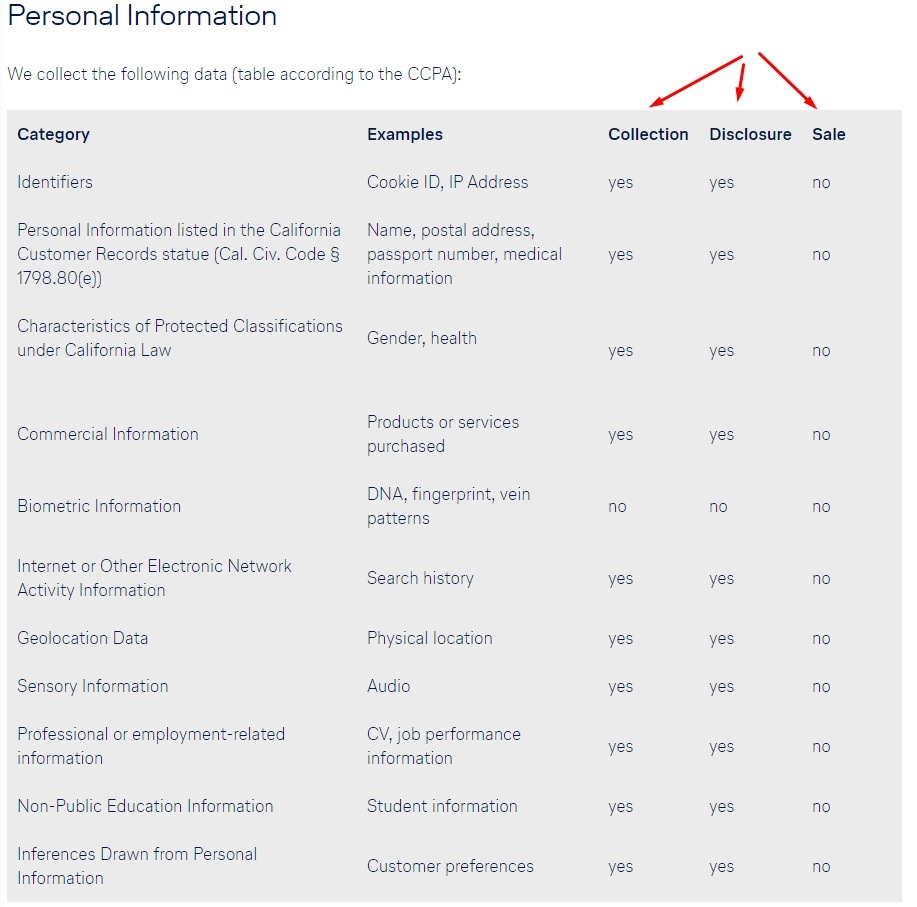Click the Geolocation Data category text
This screenshot has width=917, height=907.
pos(82,638)
